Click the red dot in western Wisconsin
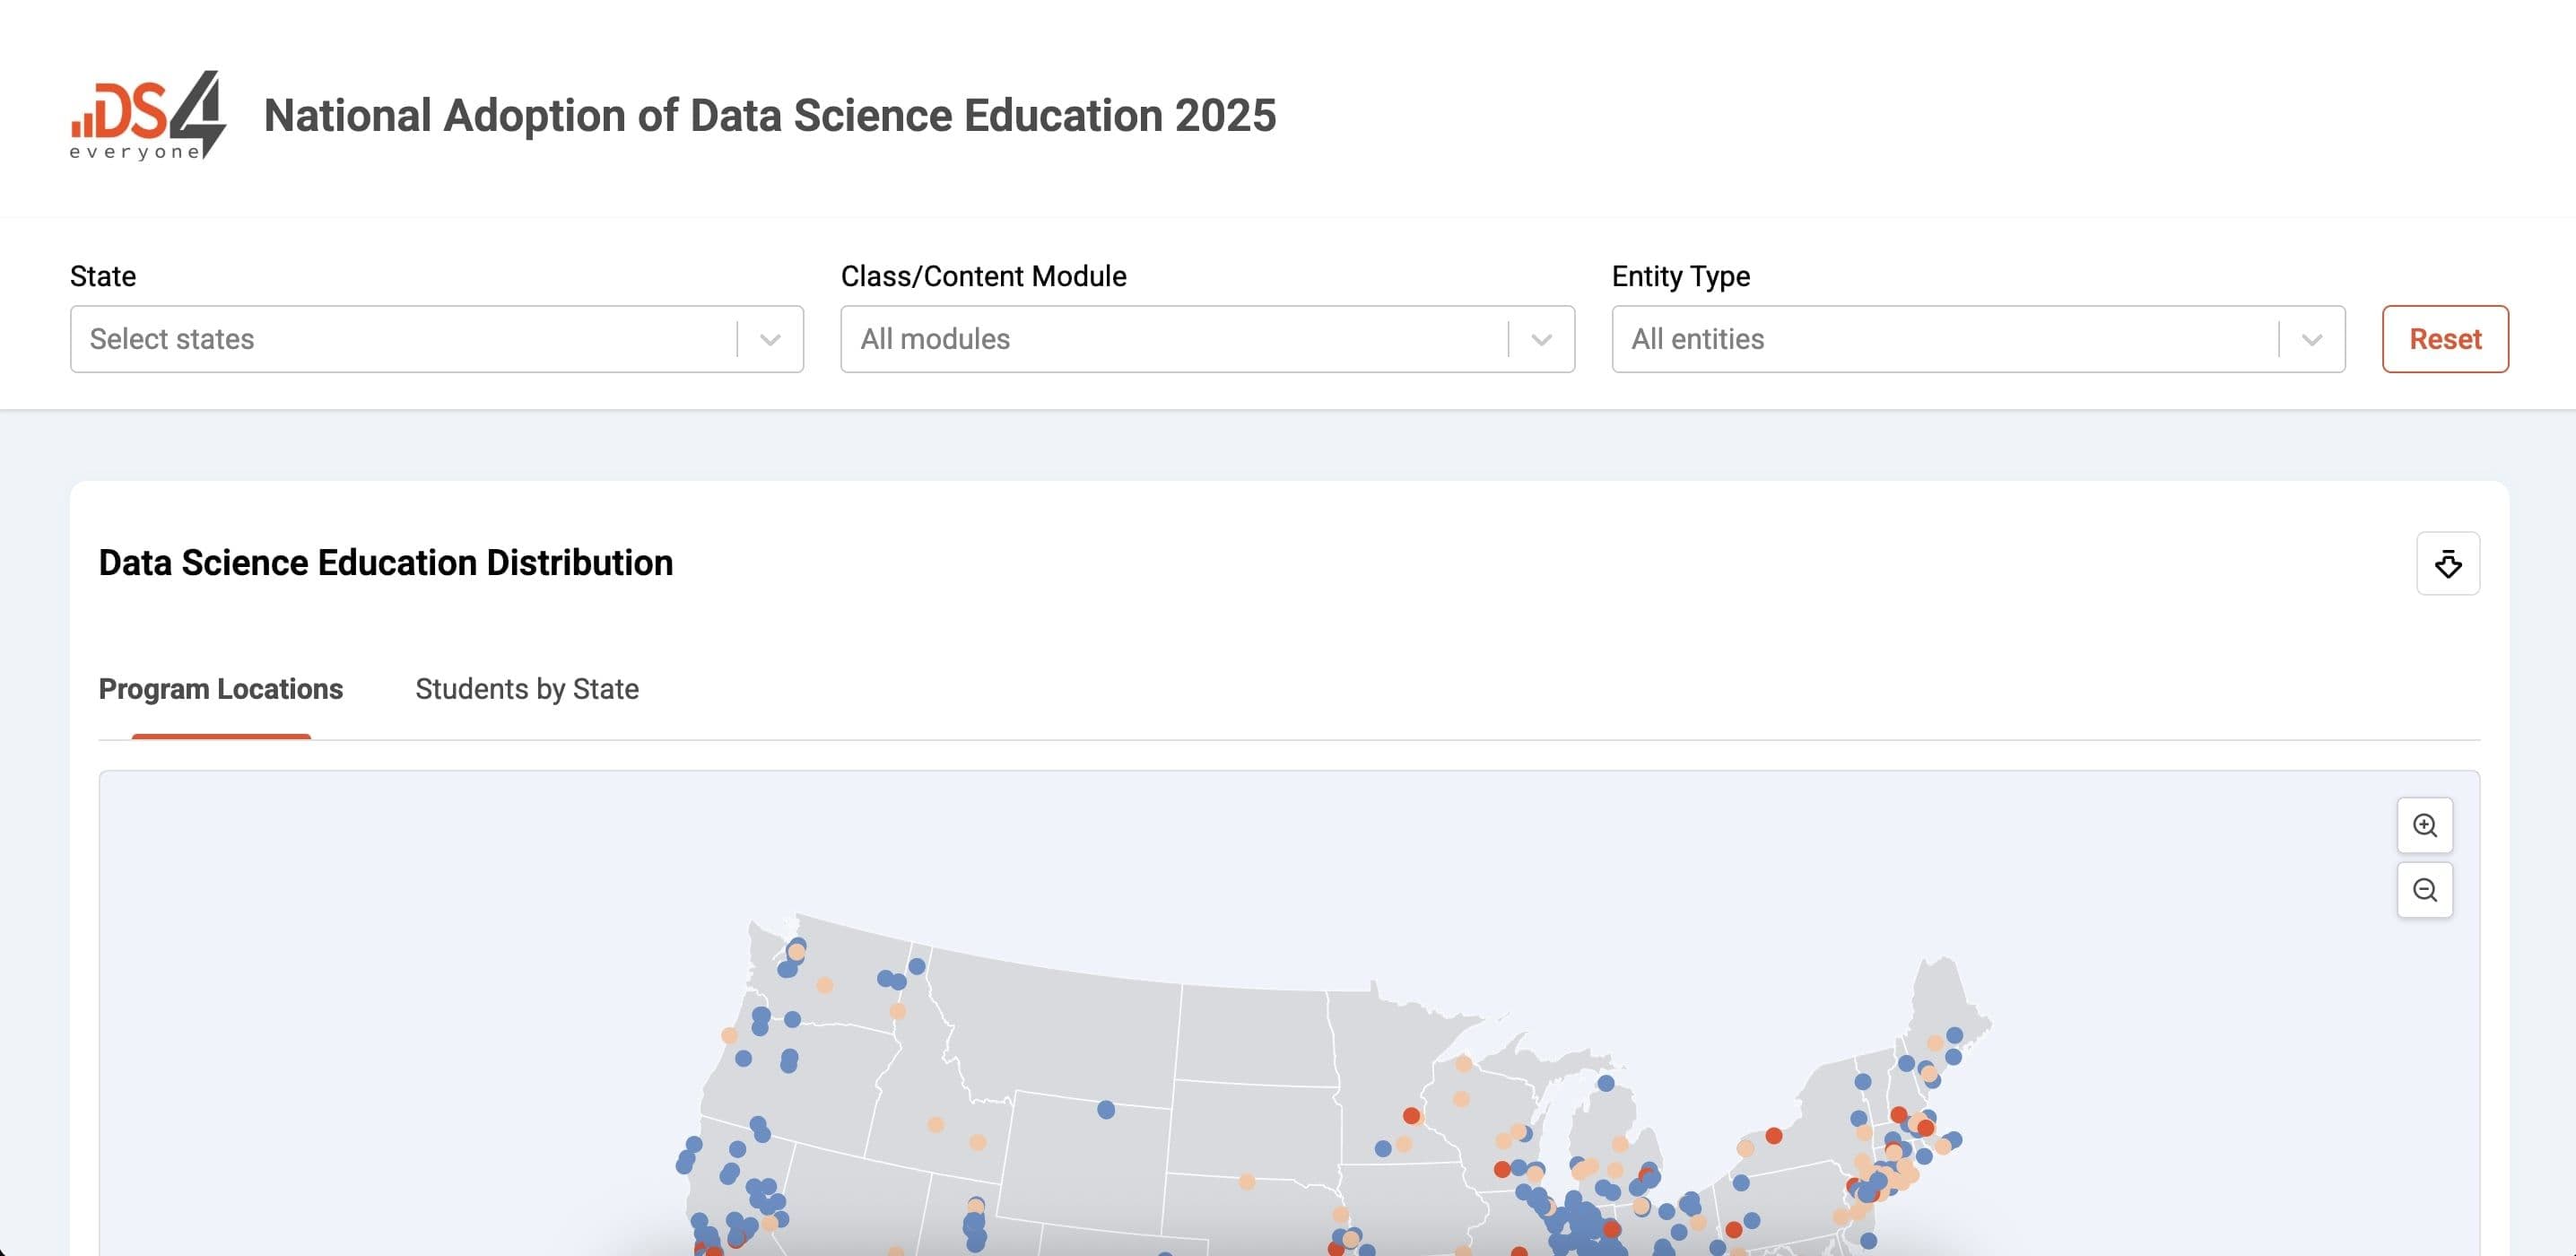The height and width of the screenshot is (1256, 2576). pyautogui.click(x=1411, y=1116)
